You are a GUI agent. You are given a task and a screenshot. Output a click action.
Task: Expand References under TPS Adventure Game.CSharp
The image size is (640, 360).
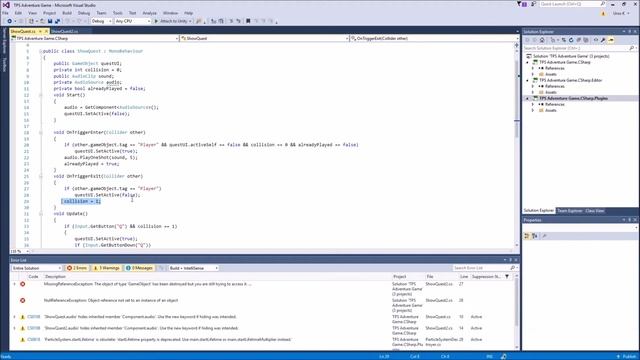coord(533,69)
